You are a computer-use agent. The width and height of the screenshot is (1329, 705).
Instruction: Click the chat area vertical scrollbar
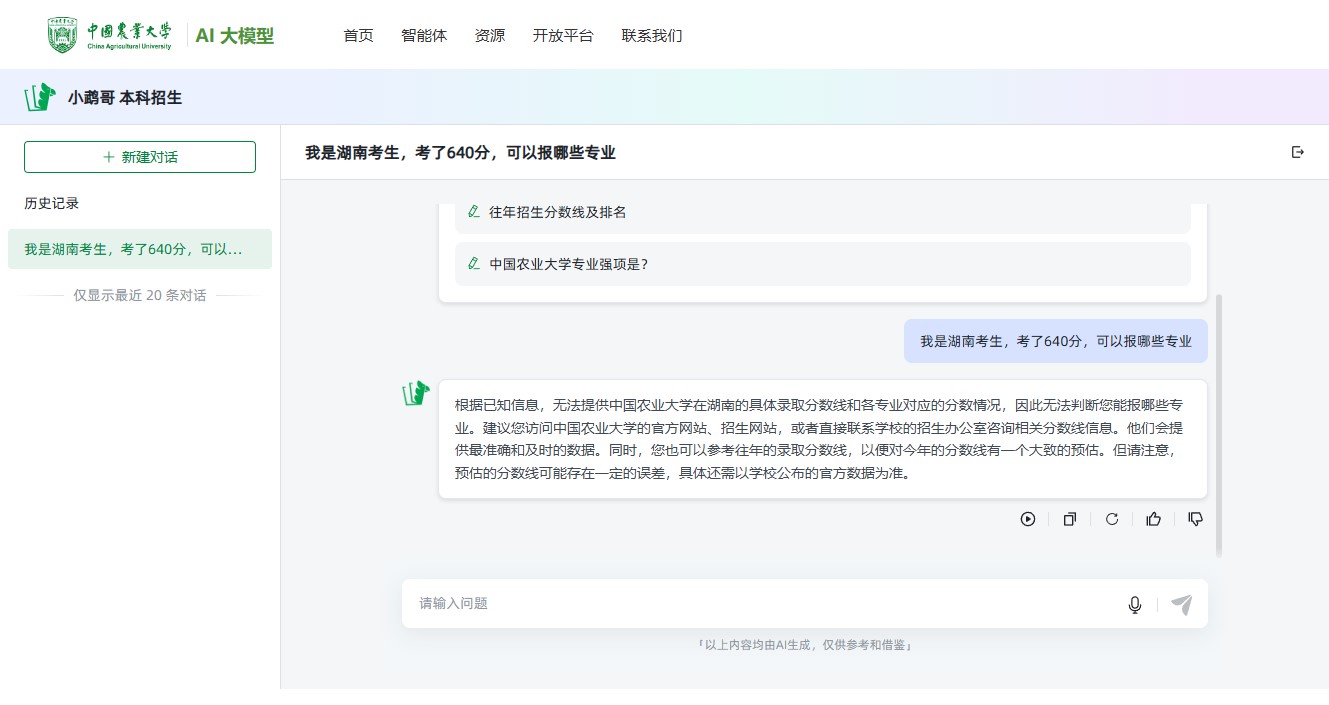pos(1218,425)
